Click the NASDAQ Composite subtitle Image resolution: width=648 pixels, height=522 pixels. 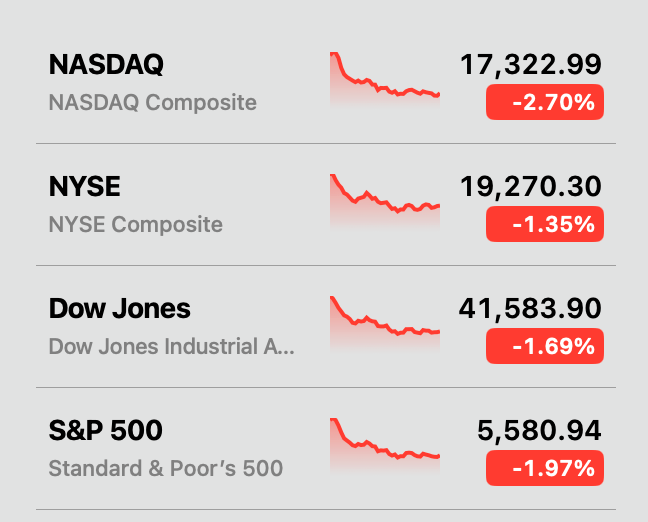tap(152, 102)
